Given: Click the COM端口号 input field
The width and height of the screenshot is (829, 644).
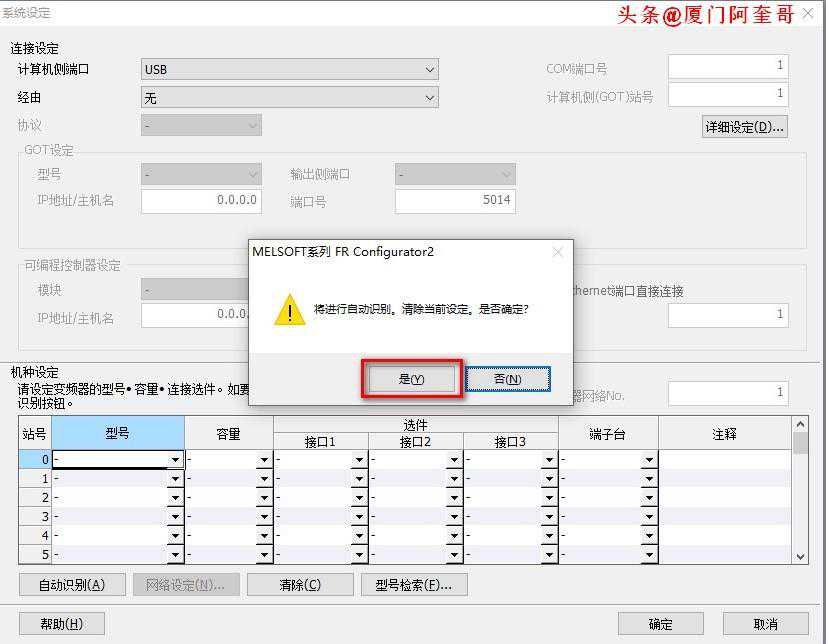Looking at the screenshot, I should point(727,66).
